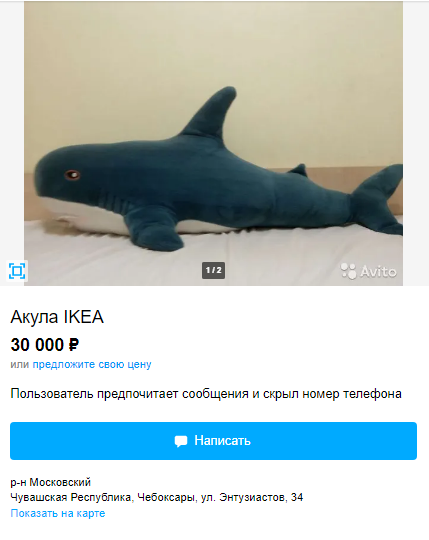The height and width of the screenshot is (540, 429).
Task: Click the hidden phone number notice text
Action: click(206, 394)
